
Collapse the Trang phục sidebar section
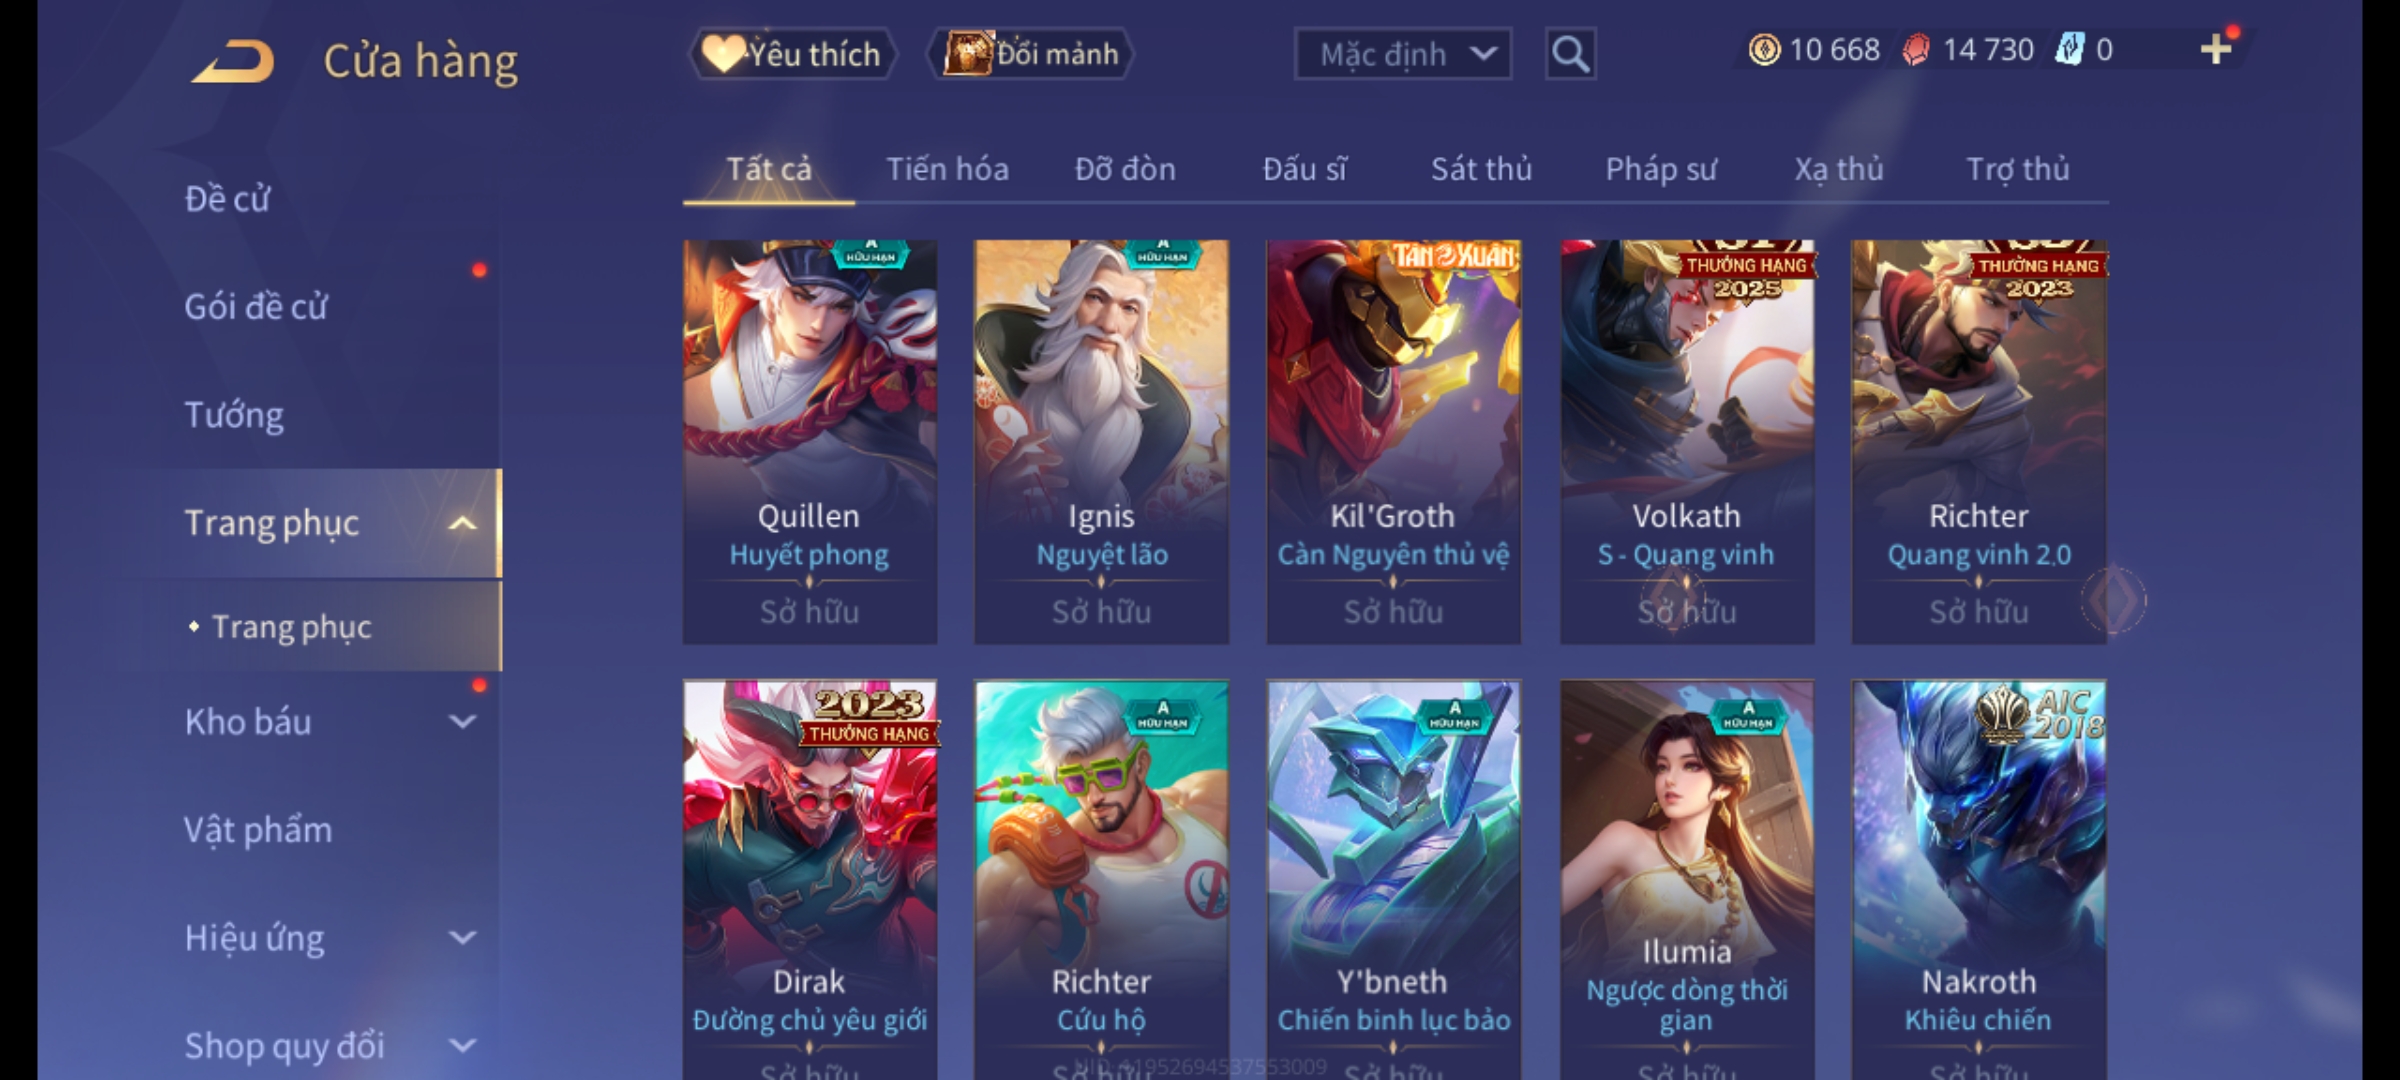pos(462,523)
